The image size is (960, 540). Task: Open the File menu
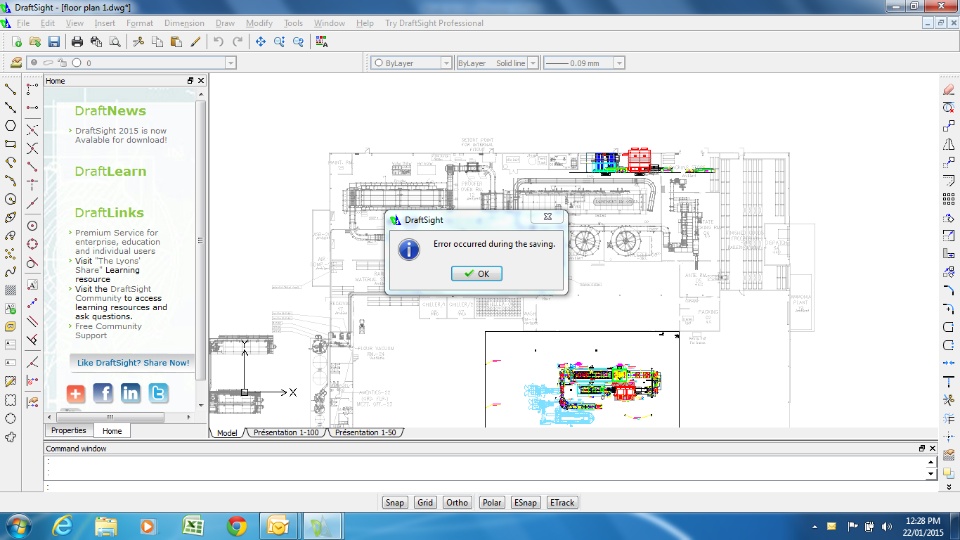pyautogui.click(x=23, y=23)
